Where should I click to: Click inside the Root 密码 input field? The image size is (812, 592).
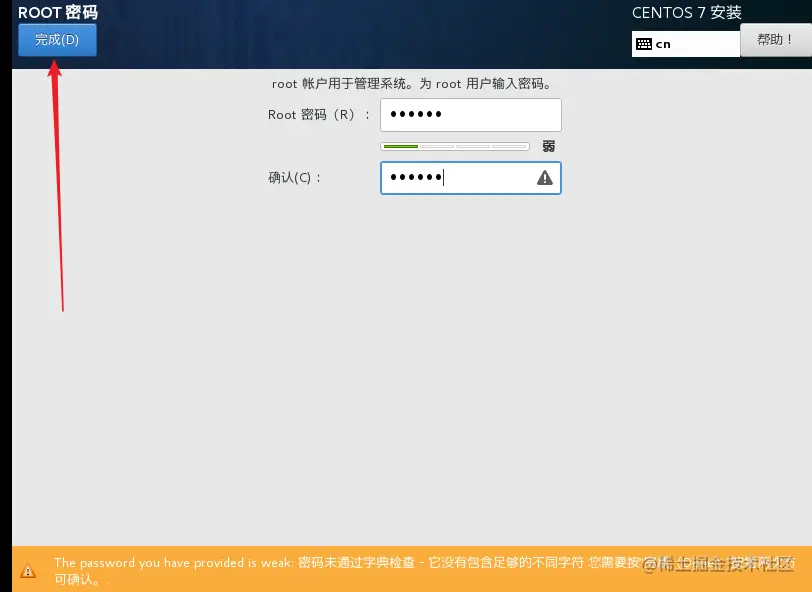[470, 114]
